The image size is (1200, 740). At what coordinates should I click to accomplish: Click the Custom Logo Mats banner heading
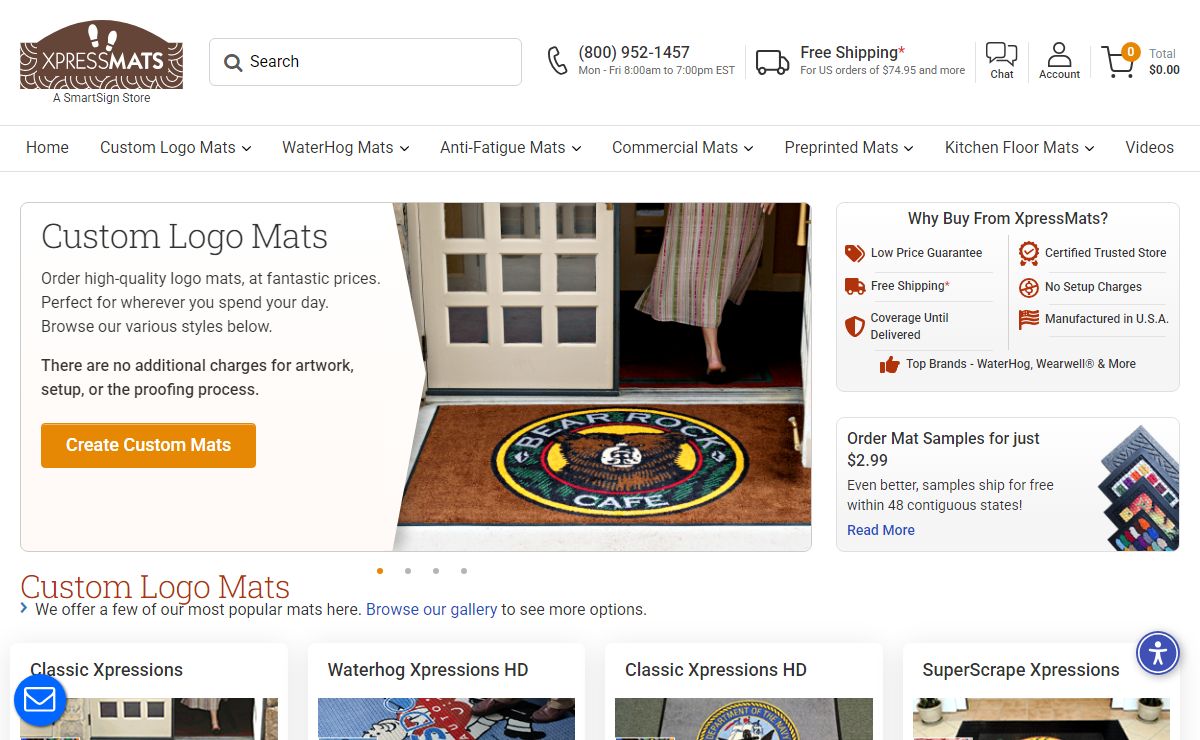pyautogui.click(x=184, y=236)
